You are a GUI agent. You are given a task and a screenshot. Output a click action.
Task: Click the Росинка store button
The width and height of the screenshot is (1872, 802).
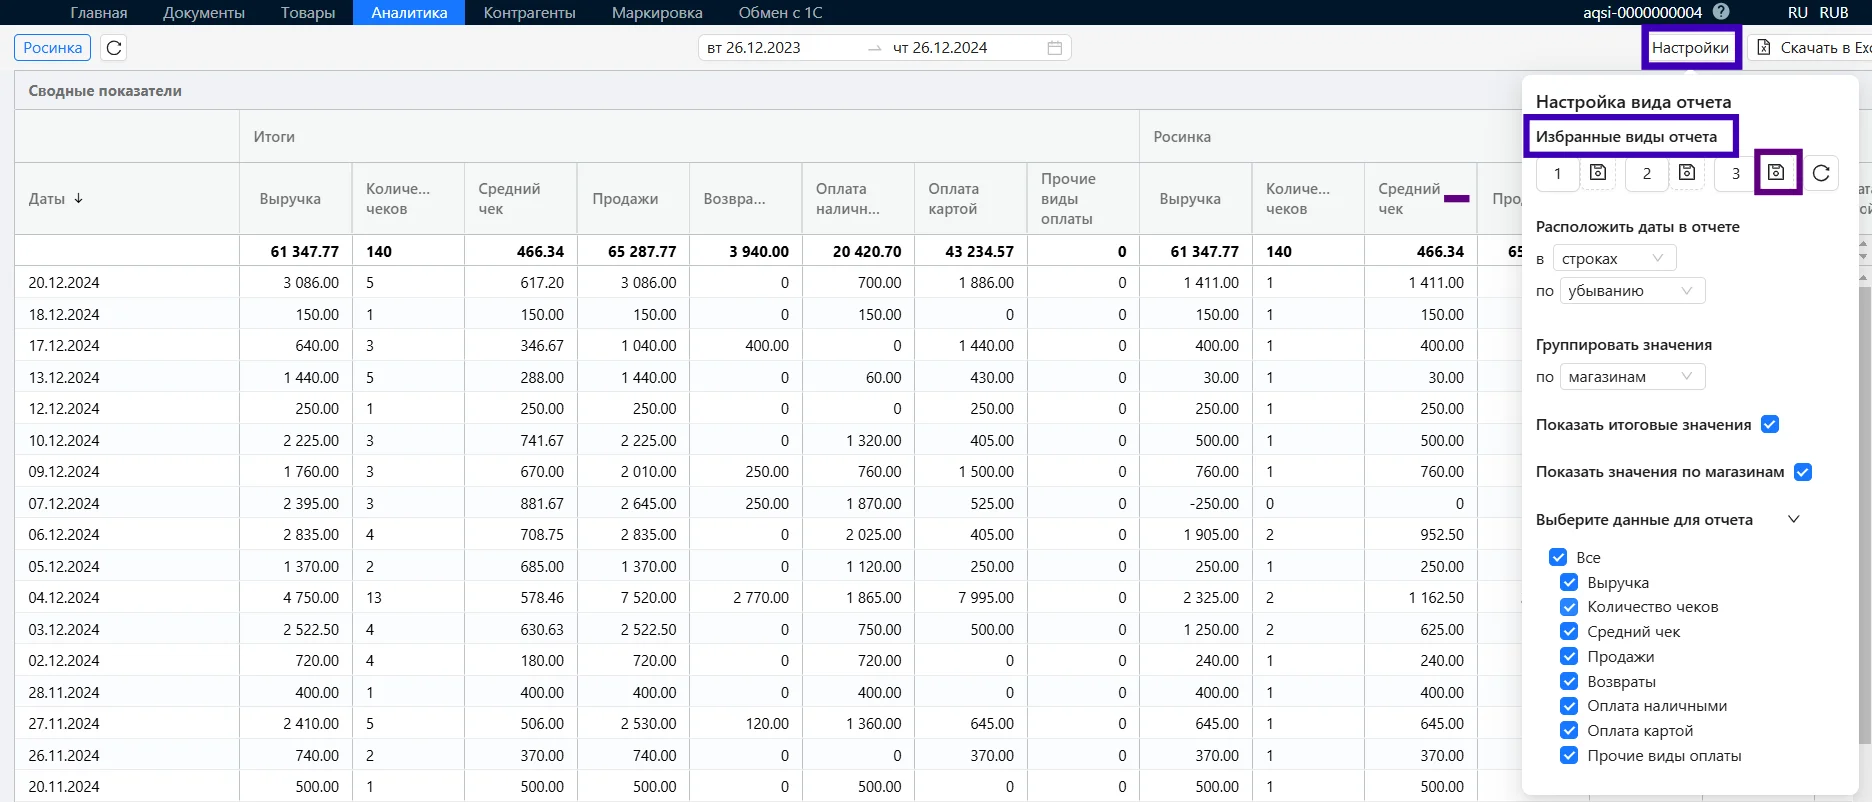click(53, 48)
